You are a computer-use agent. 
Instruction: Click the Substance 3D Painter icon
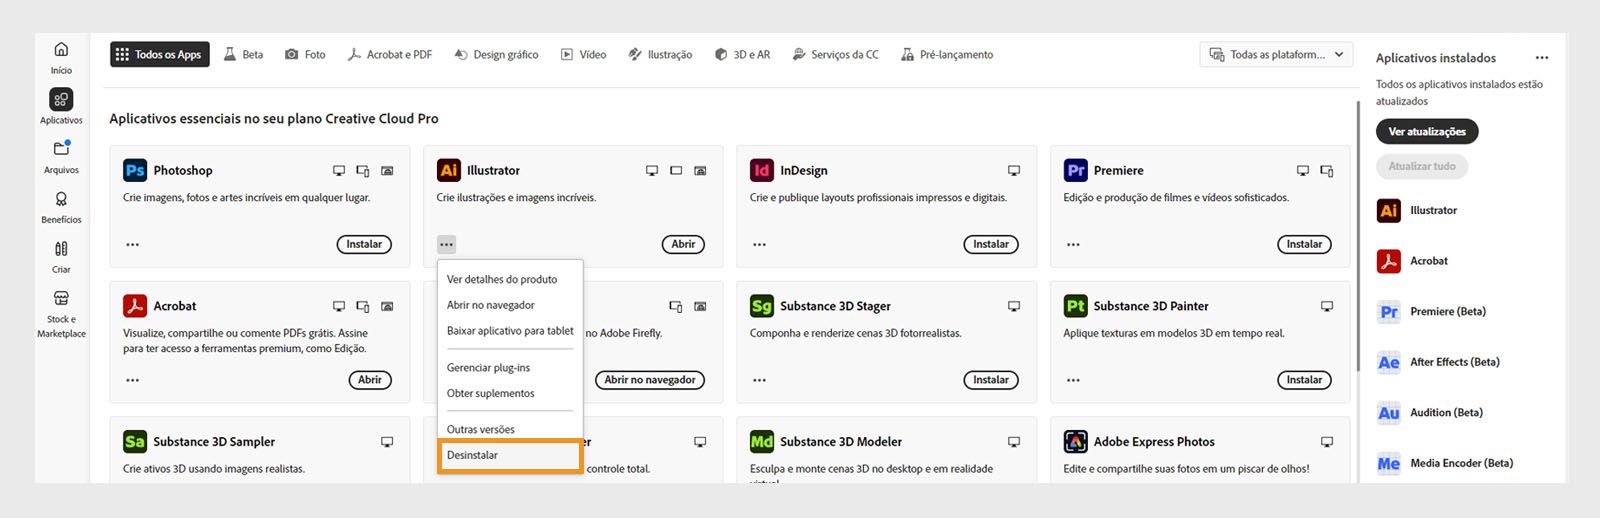coord(1076,306)
